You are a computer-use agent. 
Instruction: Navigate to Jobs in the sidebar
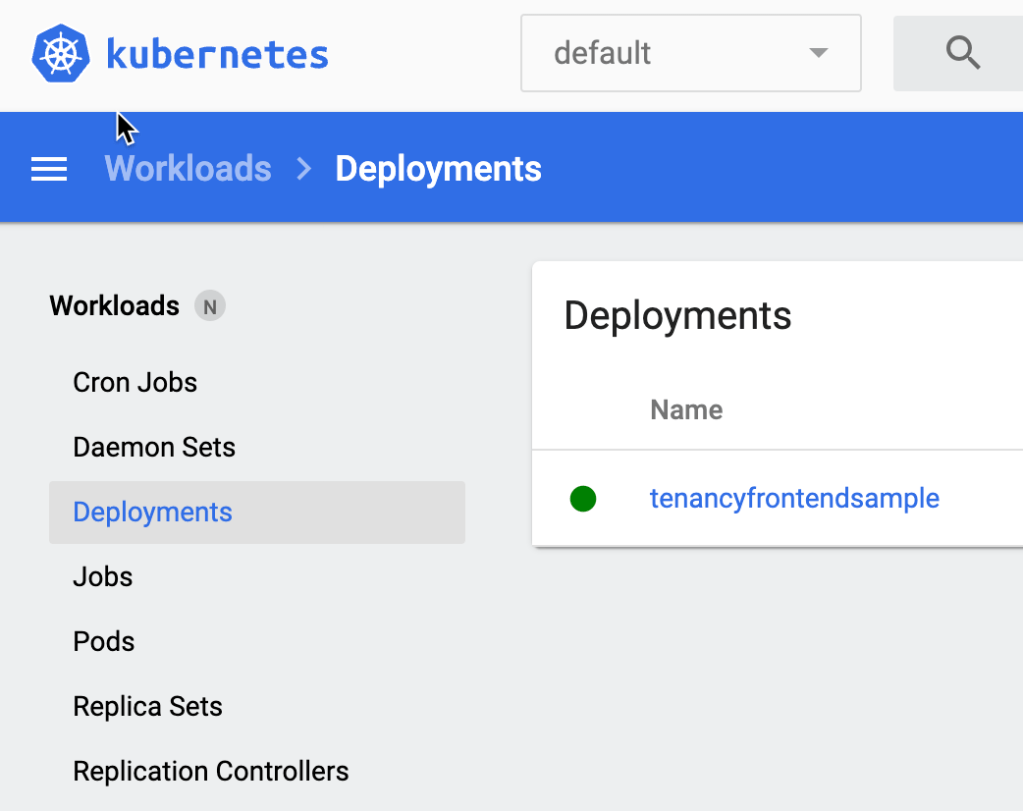(x=103, y=577)
